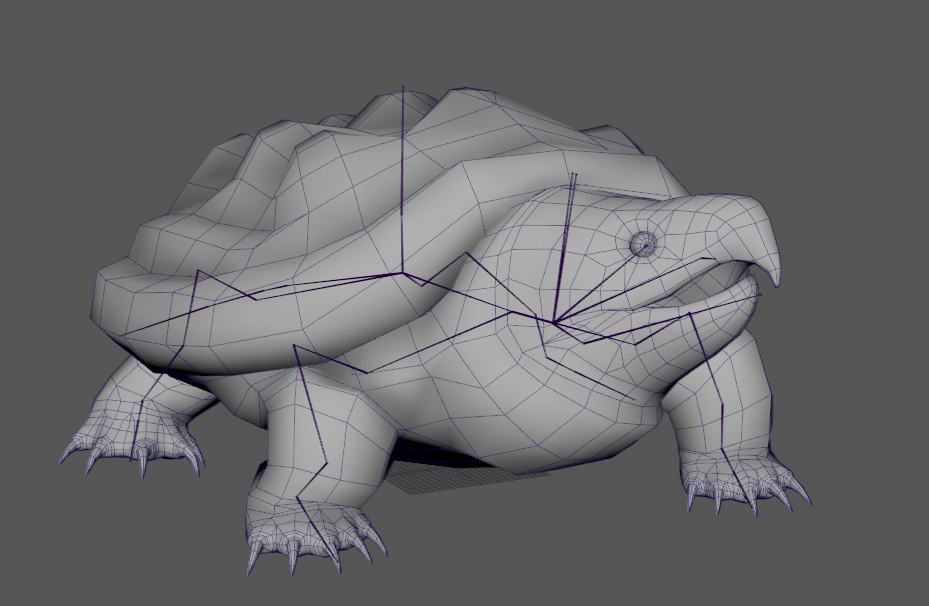929x606 pixels.
Task: Click the front foot nearest the camera
Action: coord(314,535)
